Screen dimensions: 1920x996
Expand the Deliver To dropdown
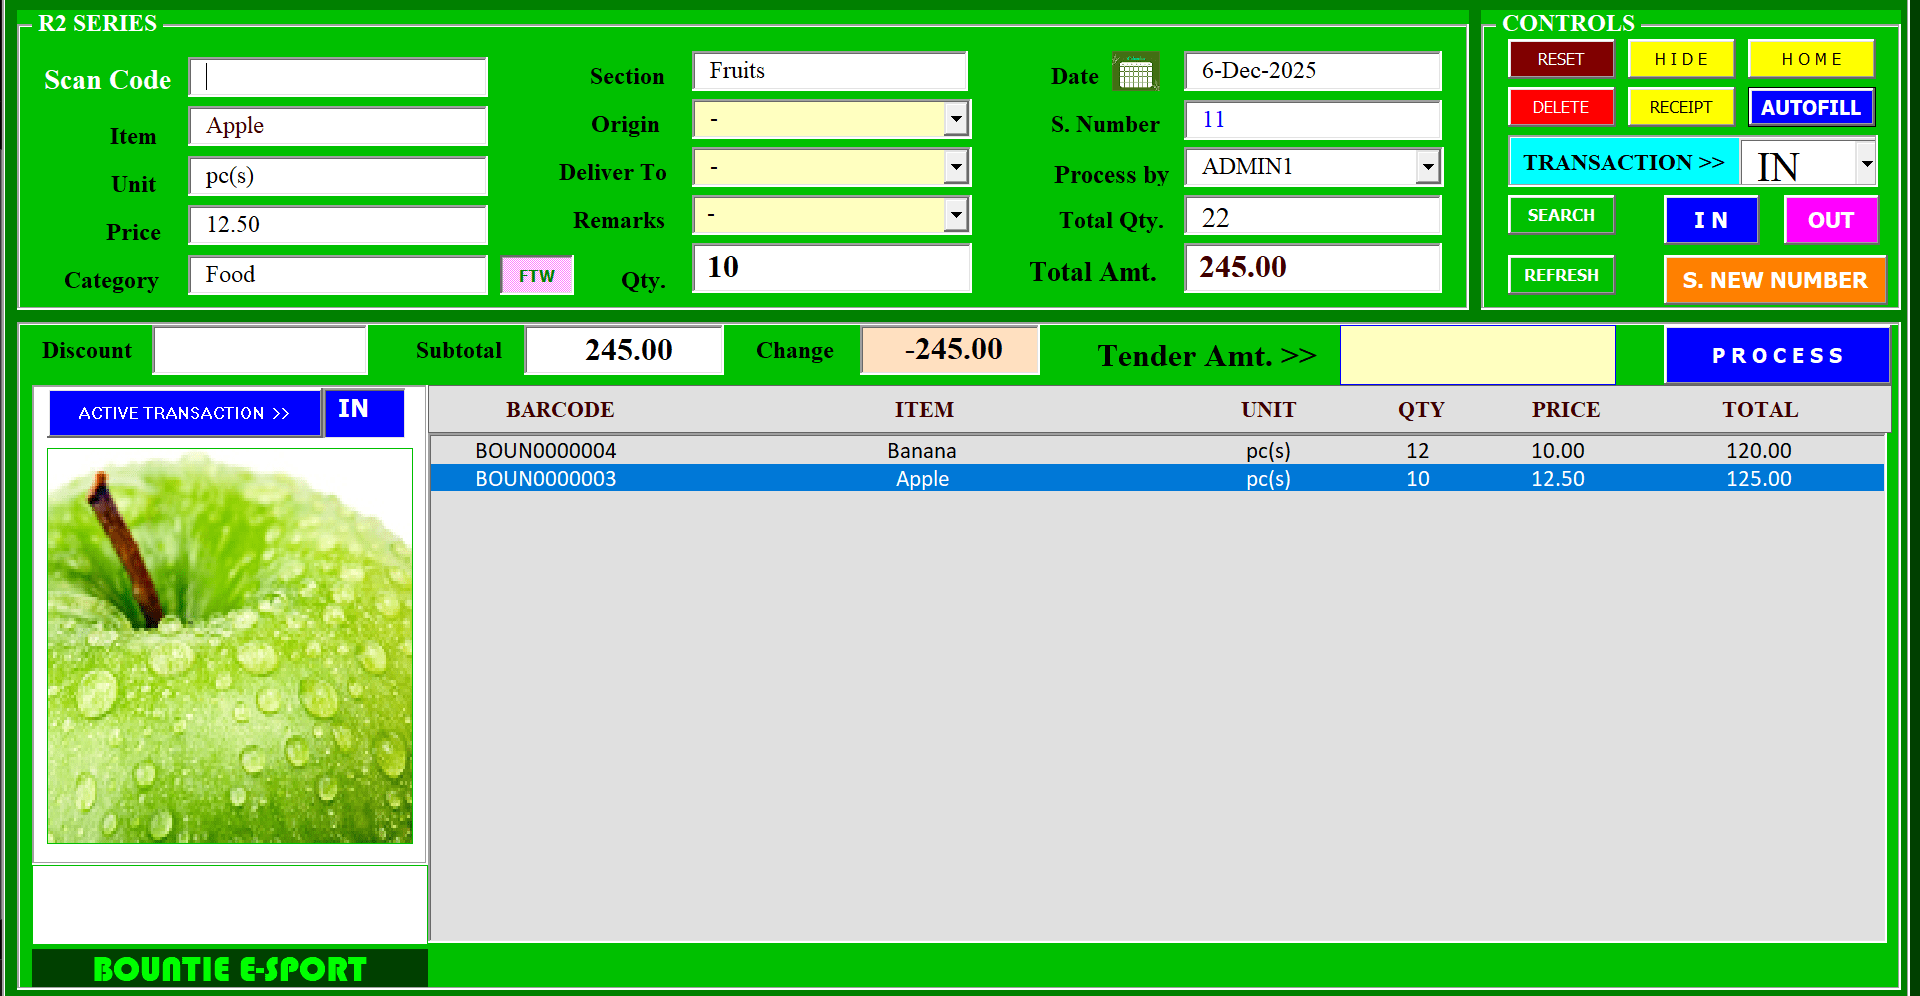[x=956, y=167]
